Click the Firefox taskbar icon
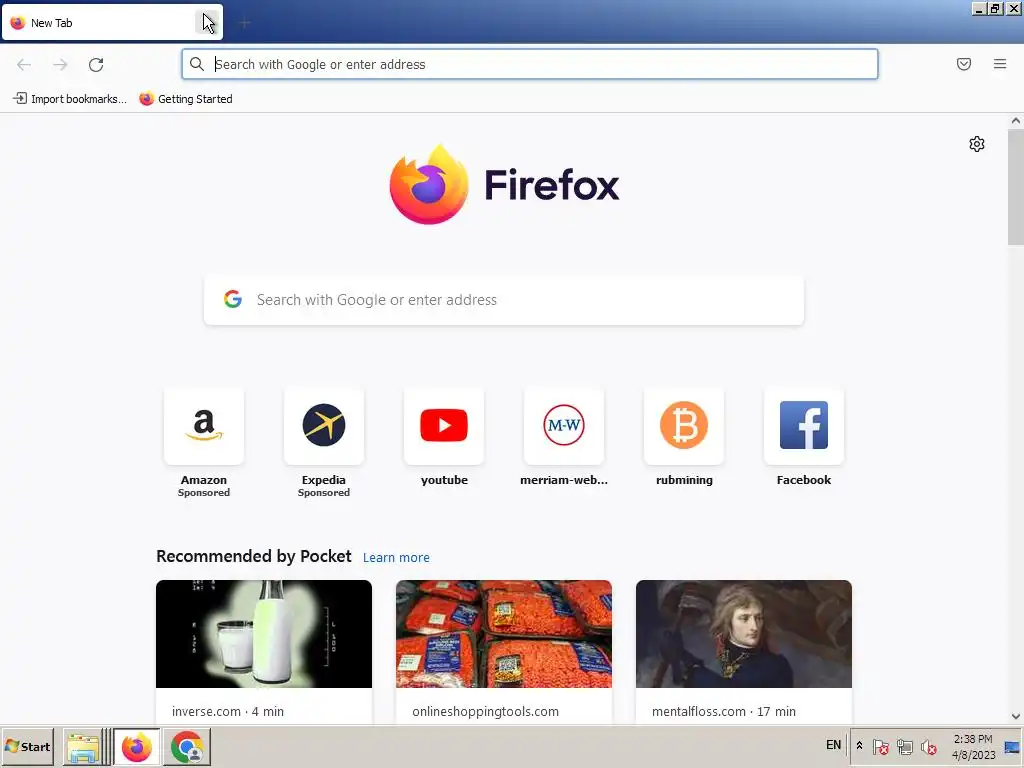This screenshot has width=1024, height=768. point(136,747)
